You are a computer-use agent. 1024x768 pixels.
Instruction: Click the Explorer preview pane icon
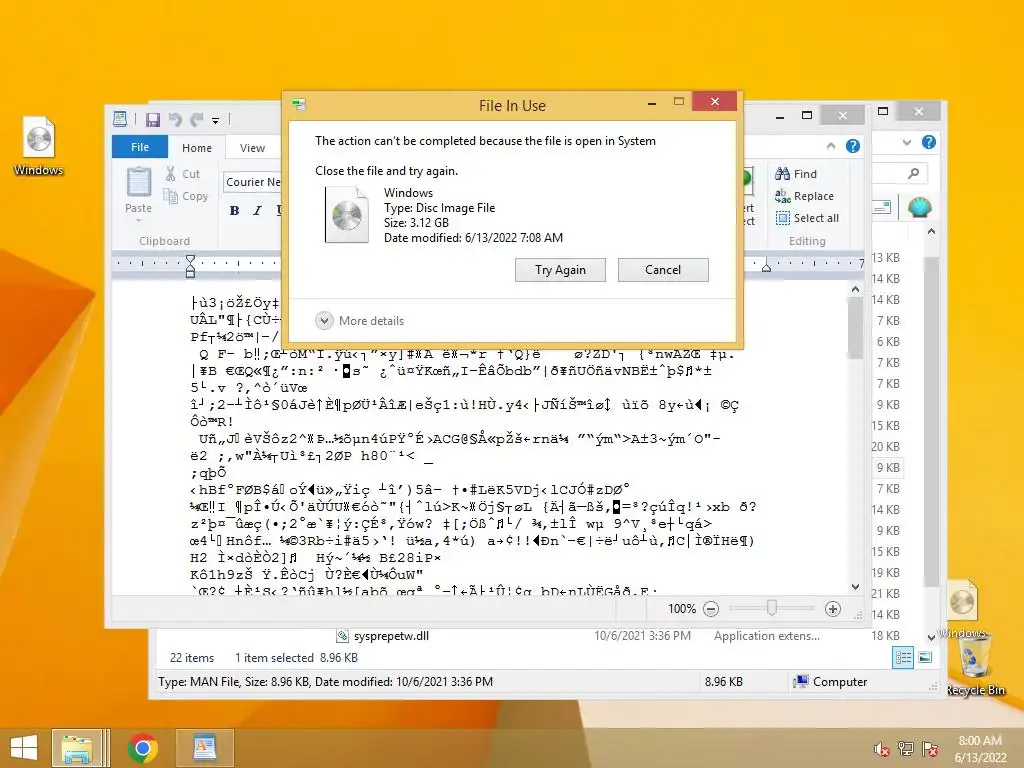coord(882,208)
